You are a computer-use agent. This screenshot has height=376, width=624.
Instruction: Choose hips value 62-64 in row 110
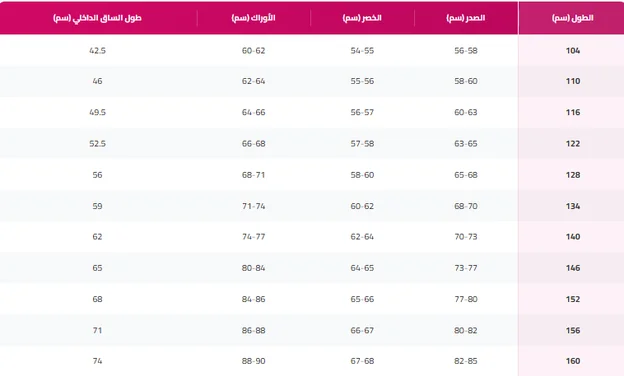click(x=254, y=81)
